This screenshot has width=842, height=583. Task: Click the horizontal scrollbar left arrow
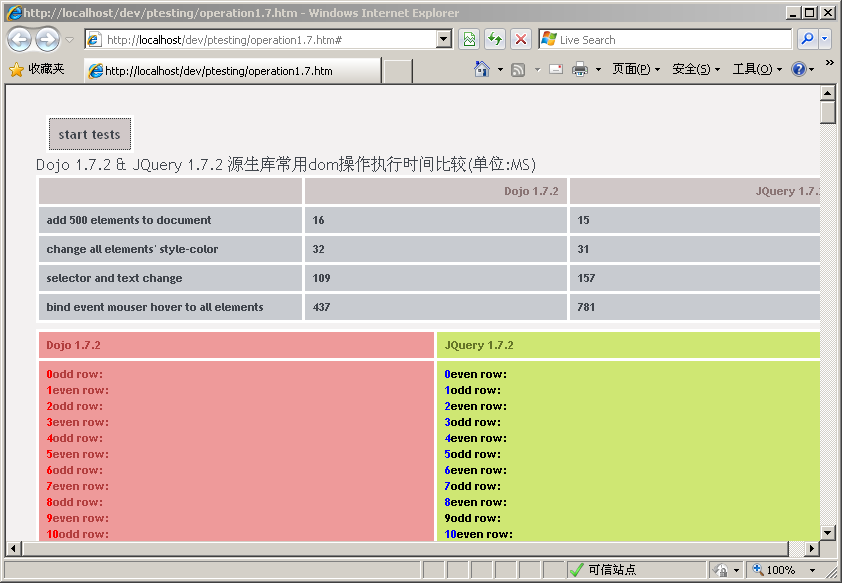pyautogui.click(x=13, y=549)
